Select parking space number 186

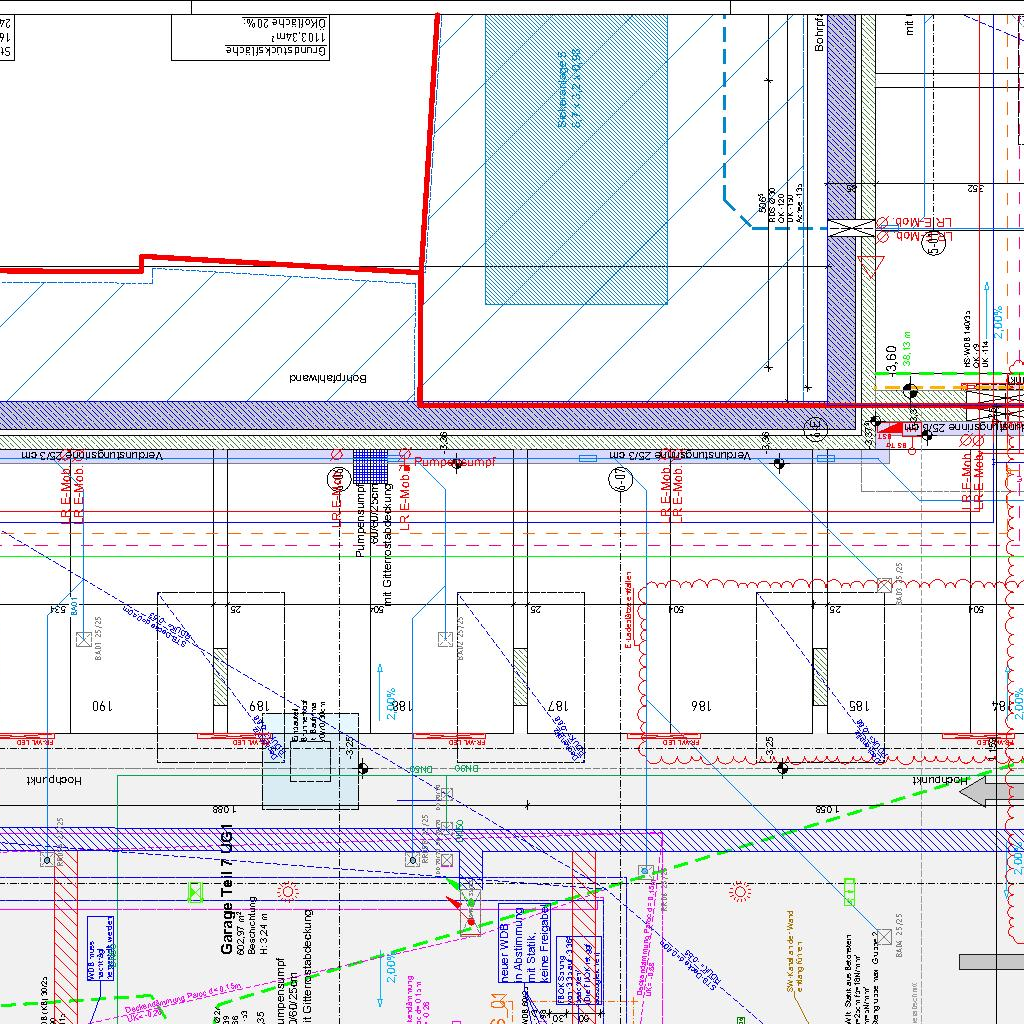[700, 705]
